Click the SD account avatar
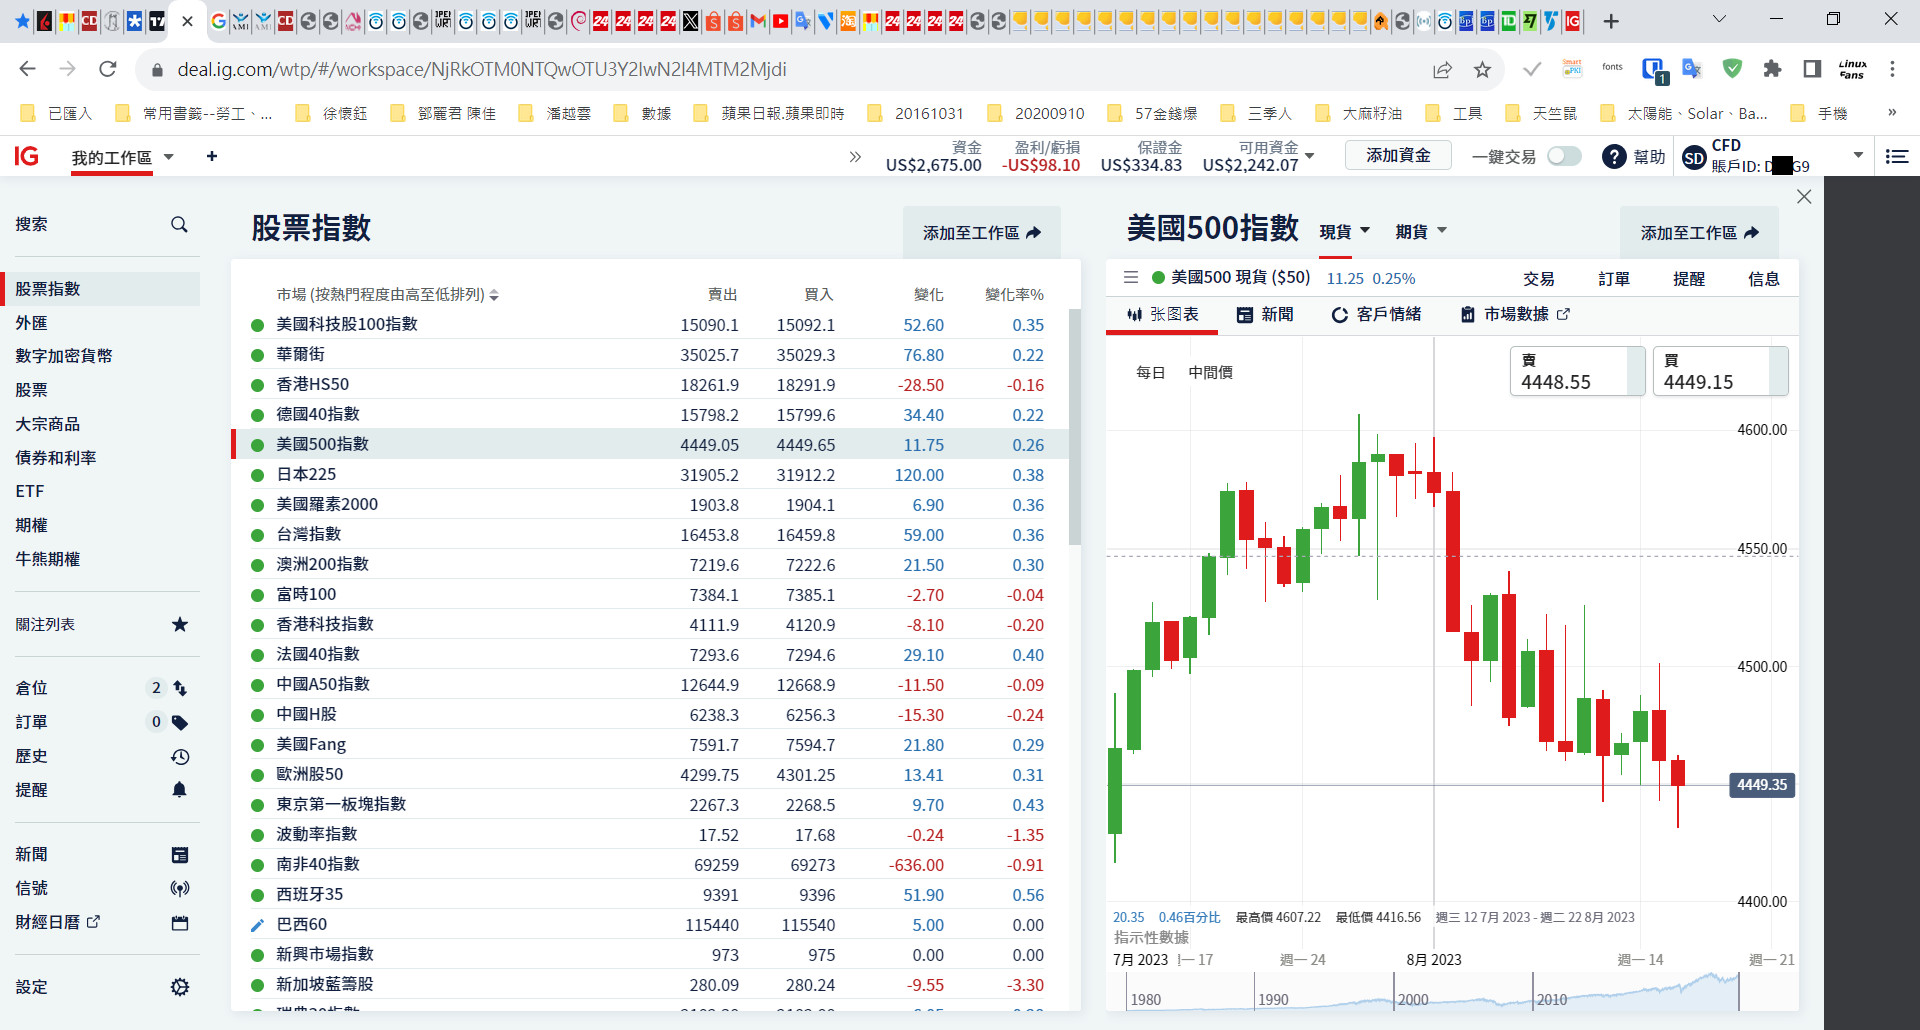This screenshot has height=1030, width=1920. pyautogui.click(x=1694, y=158)
